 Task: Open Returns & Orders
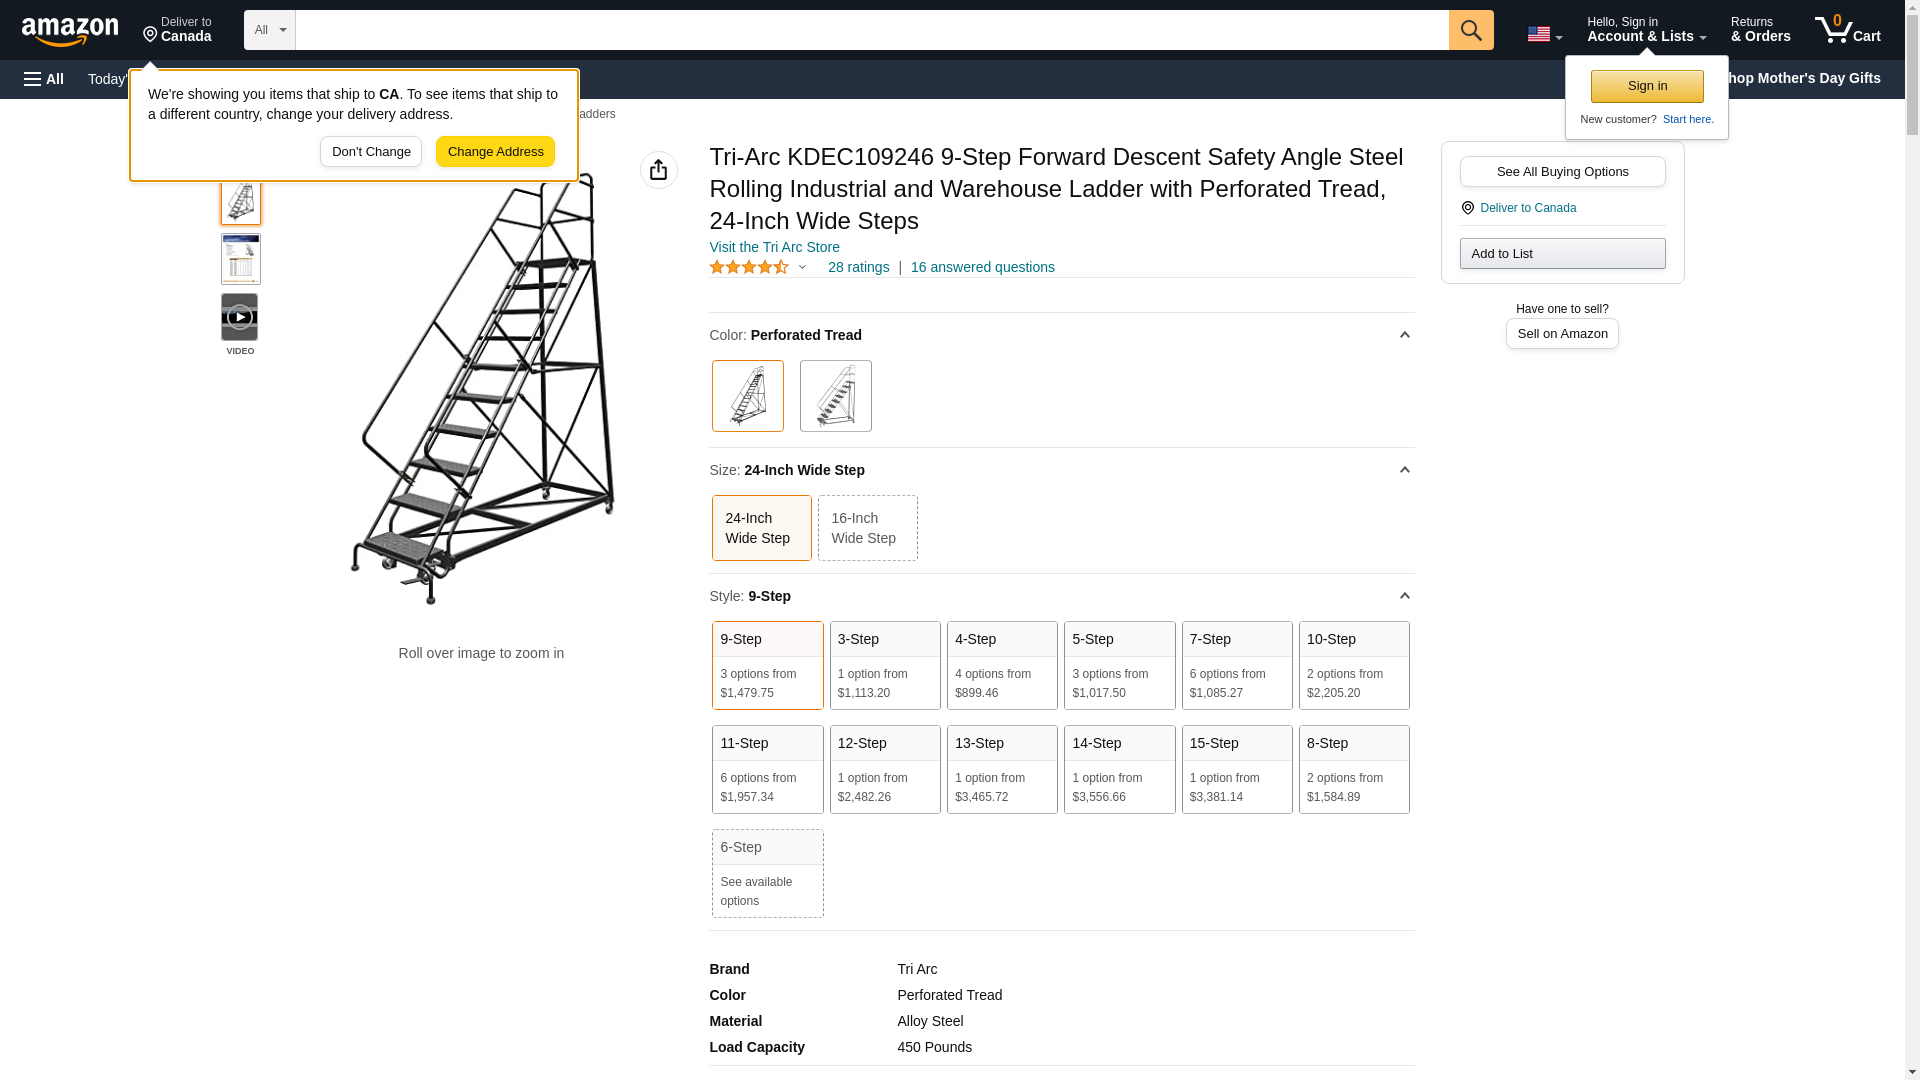pyautogui.click(x=1760, y=30)
